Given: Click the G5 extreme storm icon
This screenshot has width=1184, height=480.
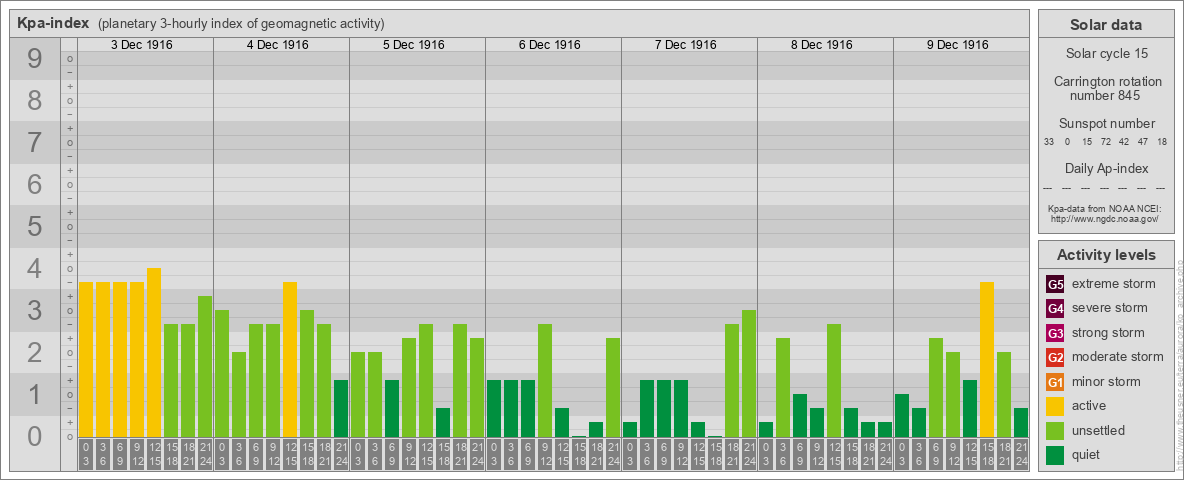Looking at the screenshot, I should [x=1055, y=284].
